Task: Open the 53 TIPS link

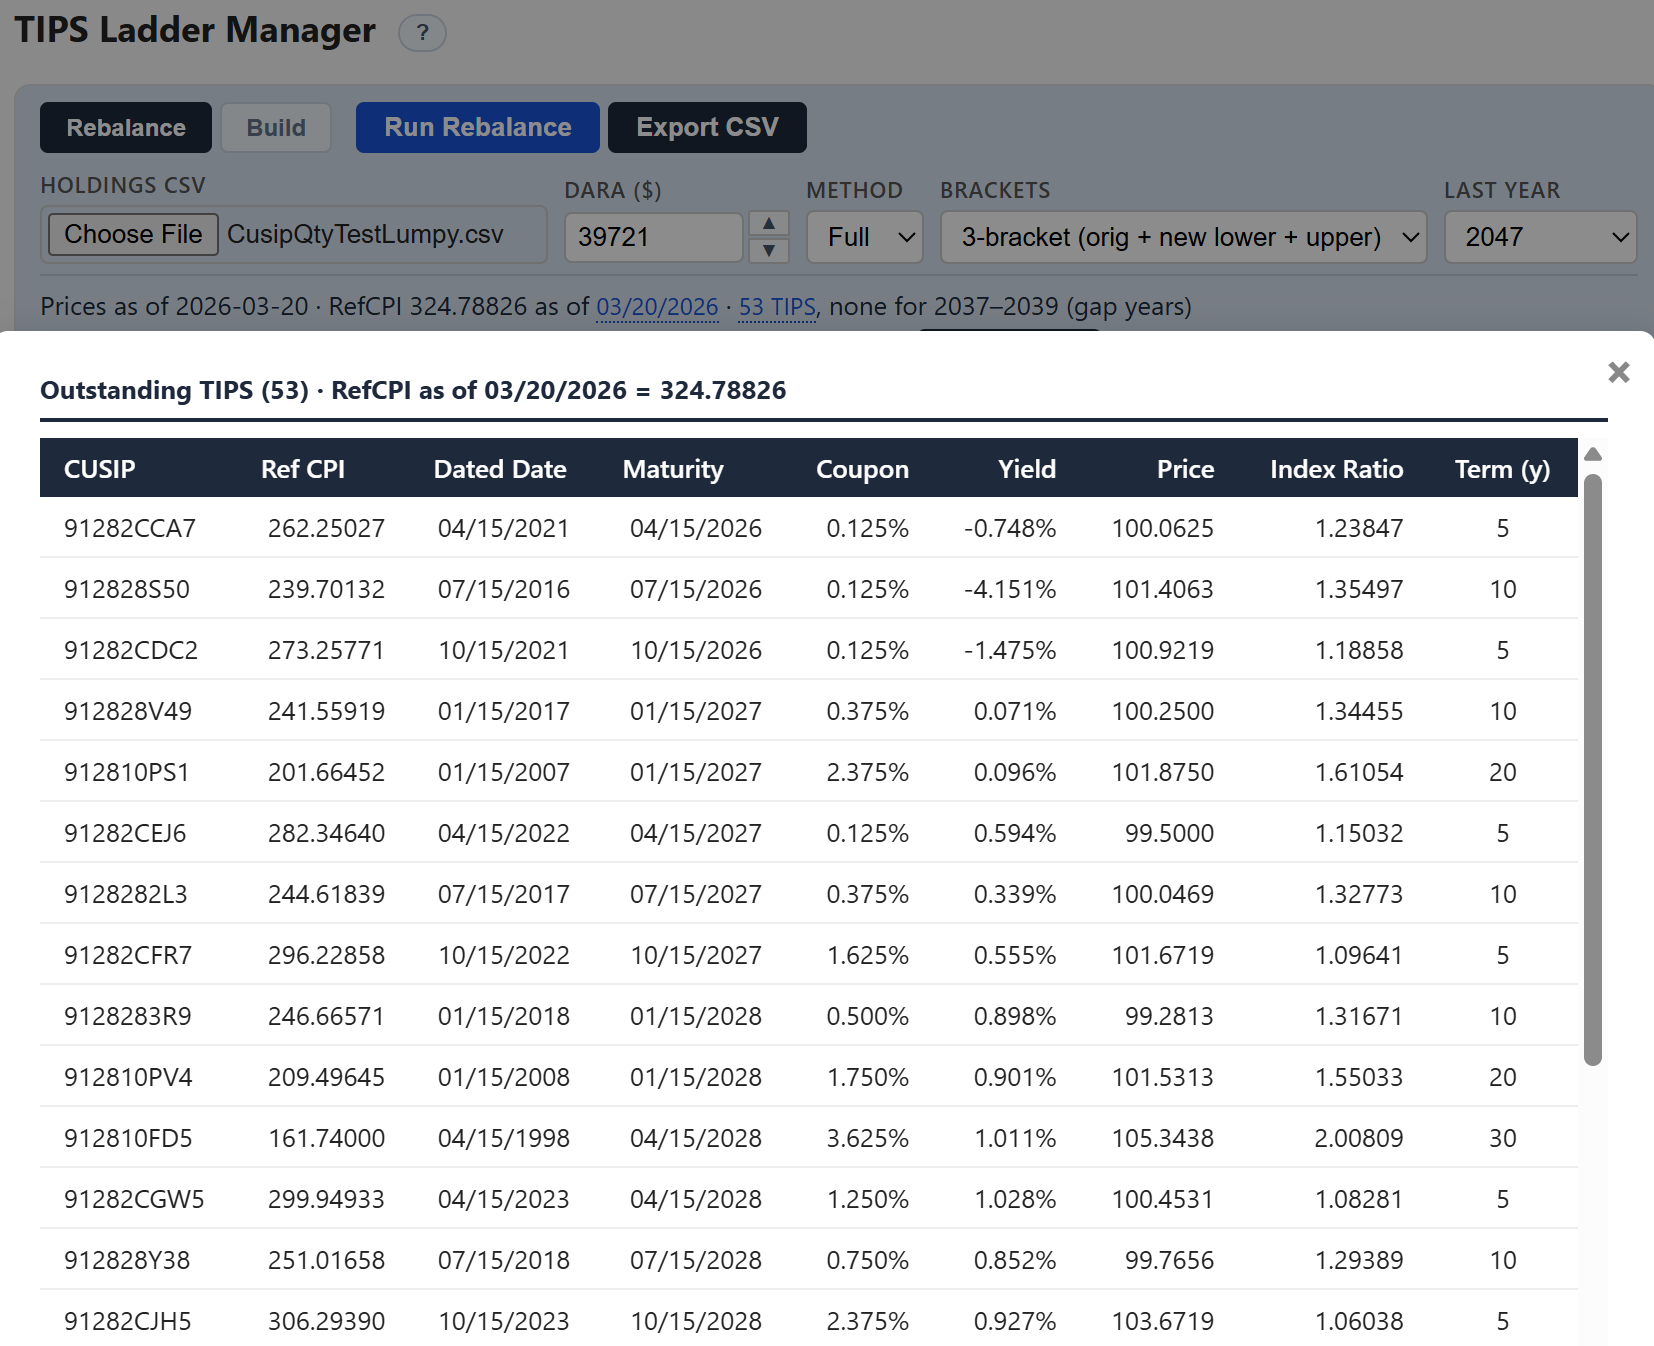Action: [777, 307]
